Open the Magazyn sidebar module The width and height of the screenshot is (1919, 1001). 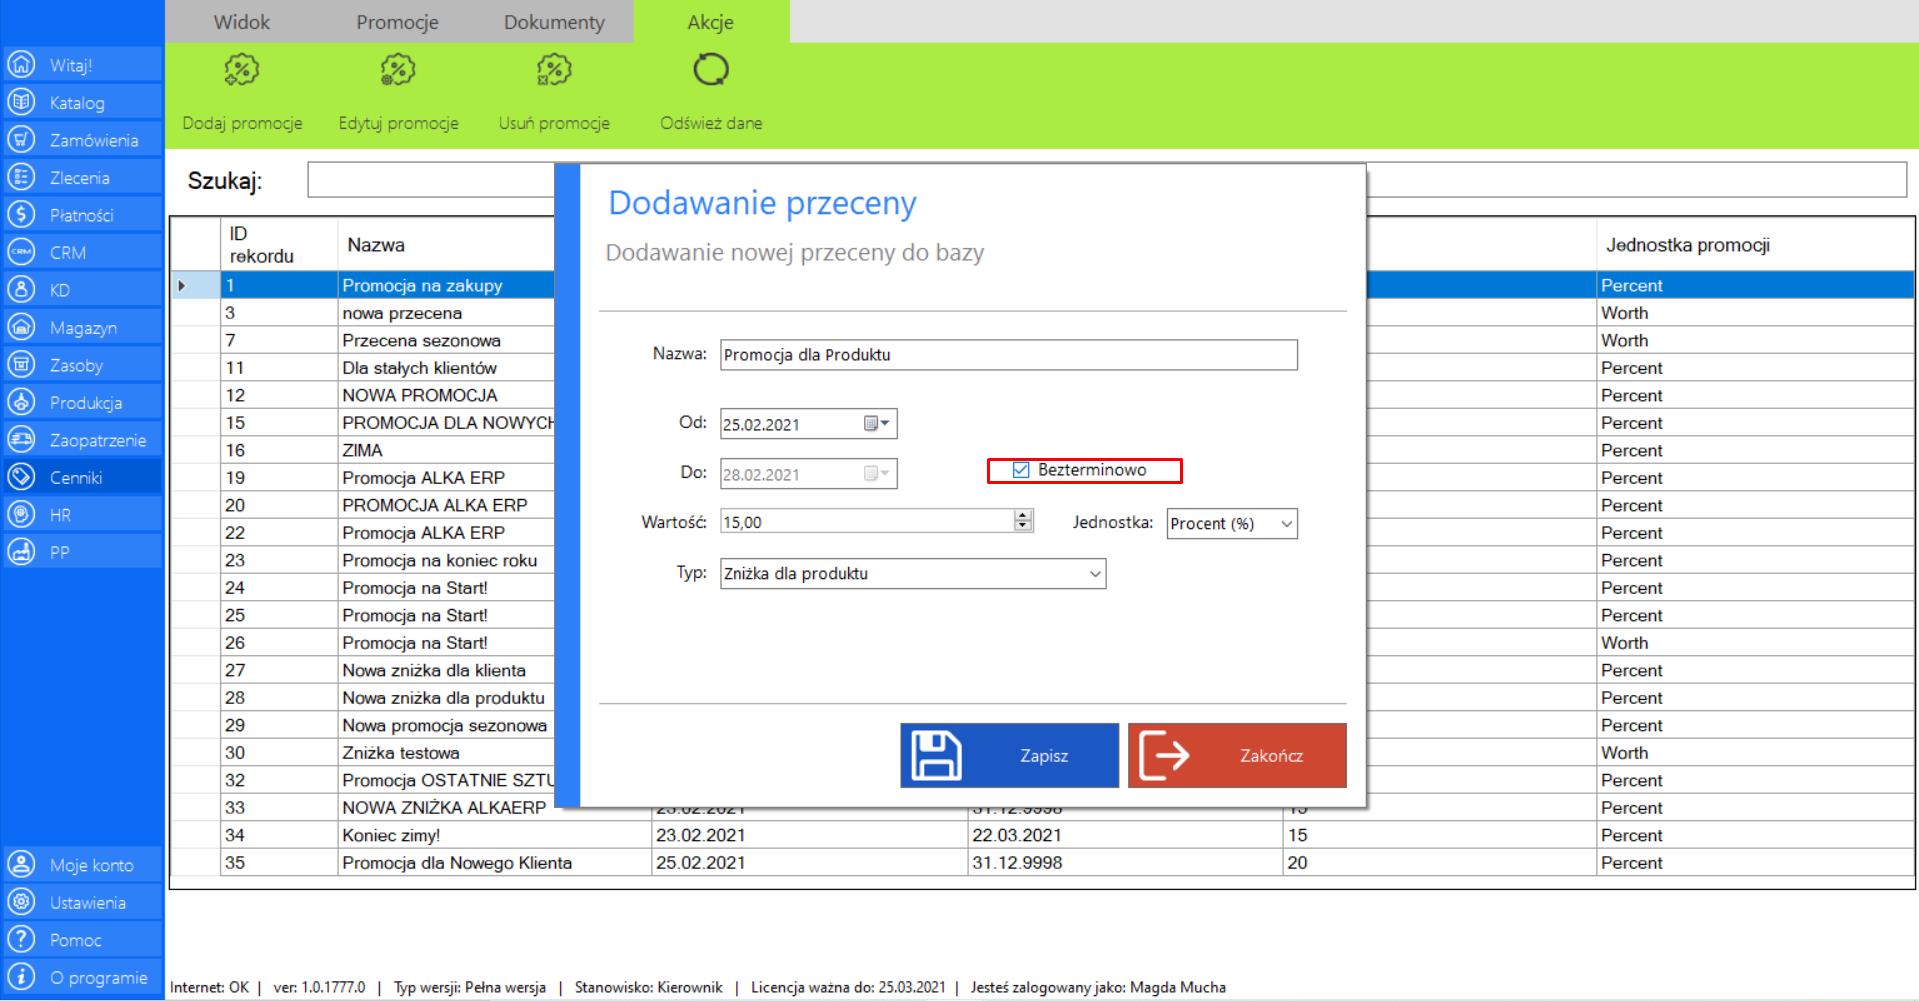point(83,328)
